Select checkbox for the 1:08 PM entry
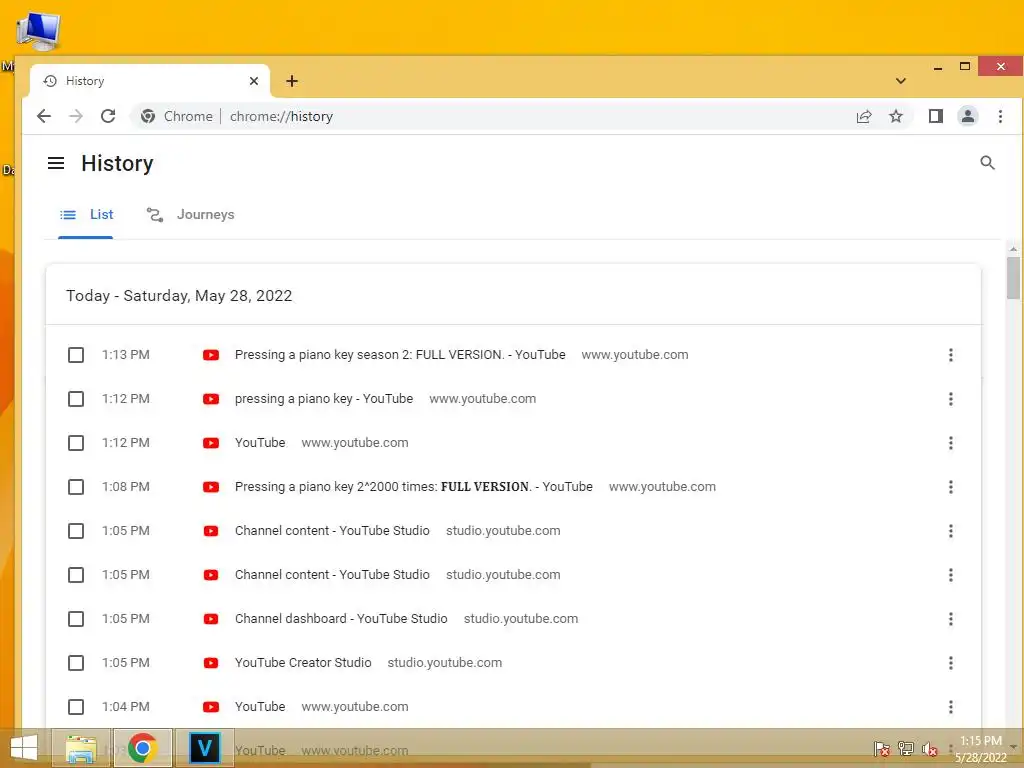This screenshot has height=768, width=1024. pos(76,487)
